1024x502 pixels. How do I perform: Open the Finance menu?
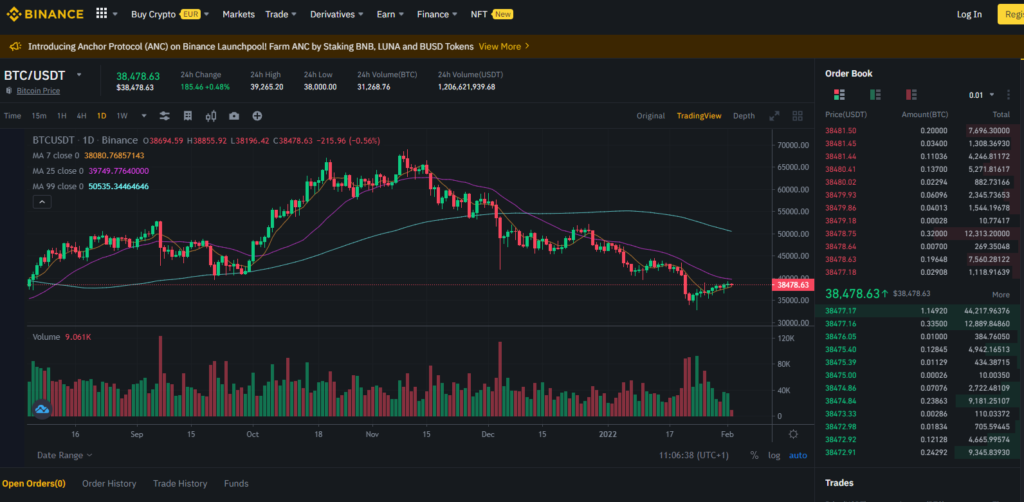point(437,14)
